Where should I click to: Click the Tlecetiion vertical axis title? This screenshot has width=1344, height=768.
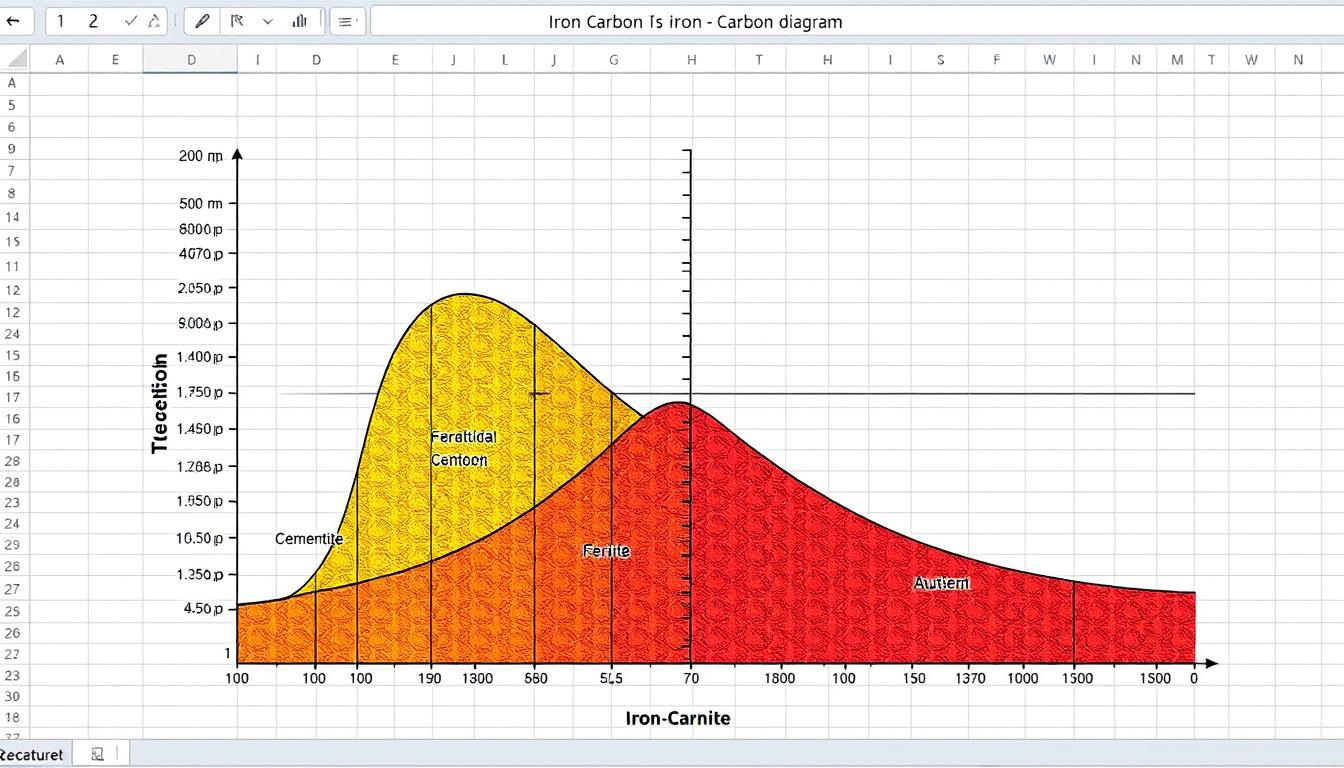(160, 403)
